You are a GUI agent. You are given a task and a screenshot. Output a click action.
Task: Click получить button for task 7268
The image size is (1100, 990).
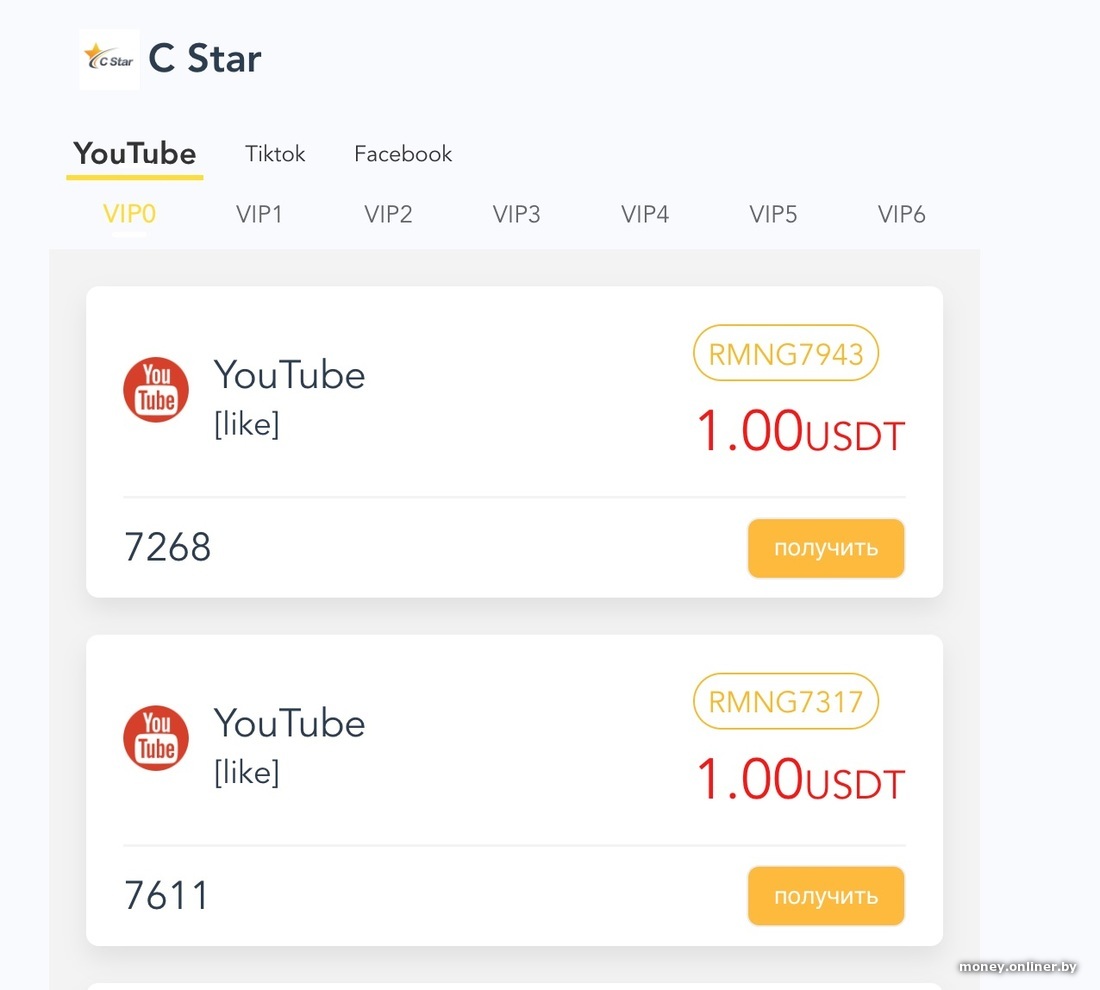coord(826,548)
